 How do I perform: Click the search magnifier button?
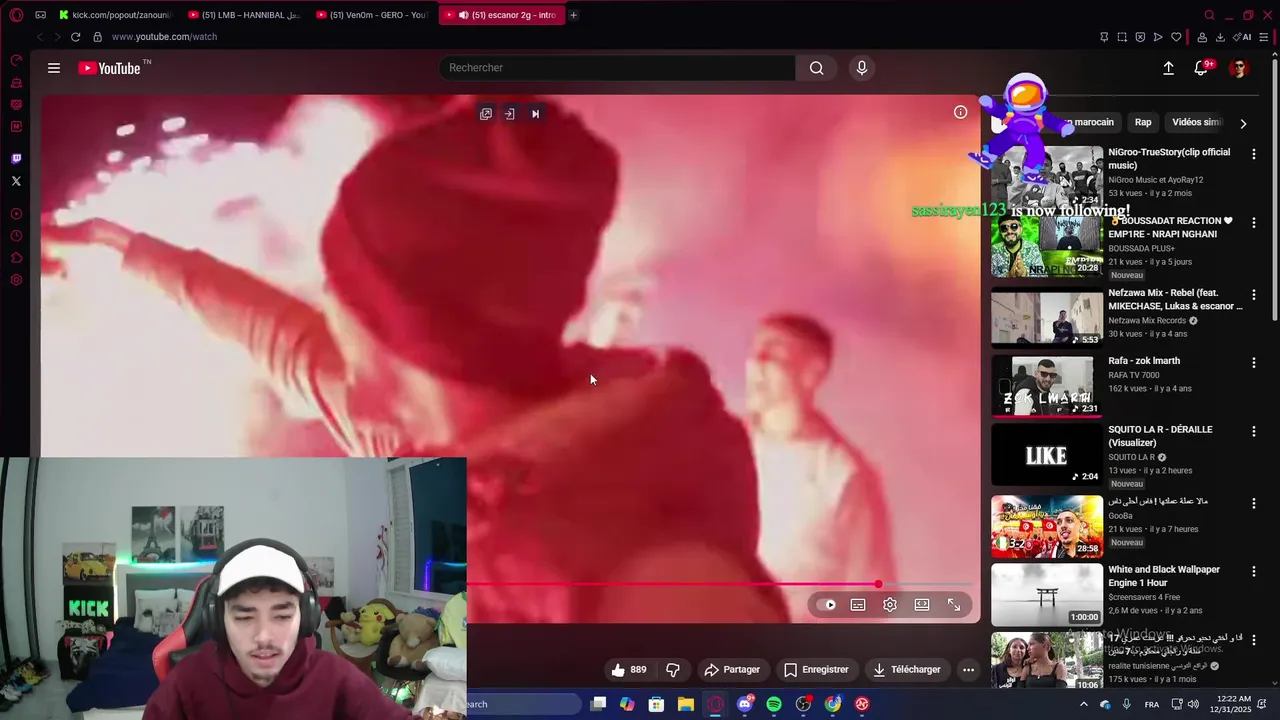coord(817,68)
